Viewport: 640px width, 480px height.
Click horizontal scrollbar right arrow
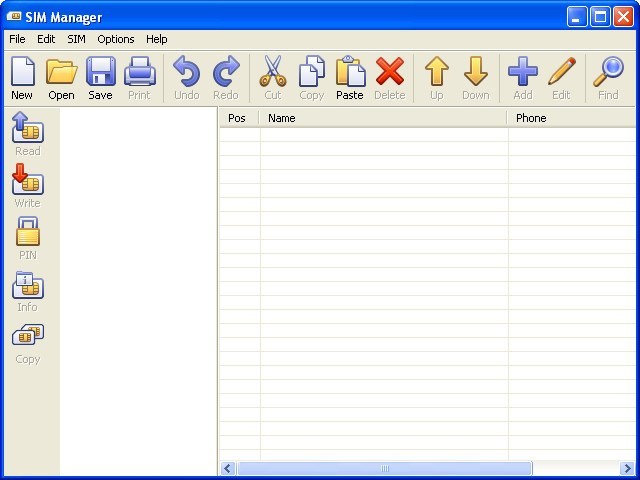[627, 468]
